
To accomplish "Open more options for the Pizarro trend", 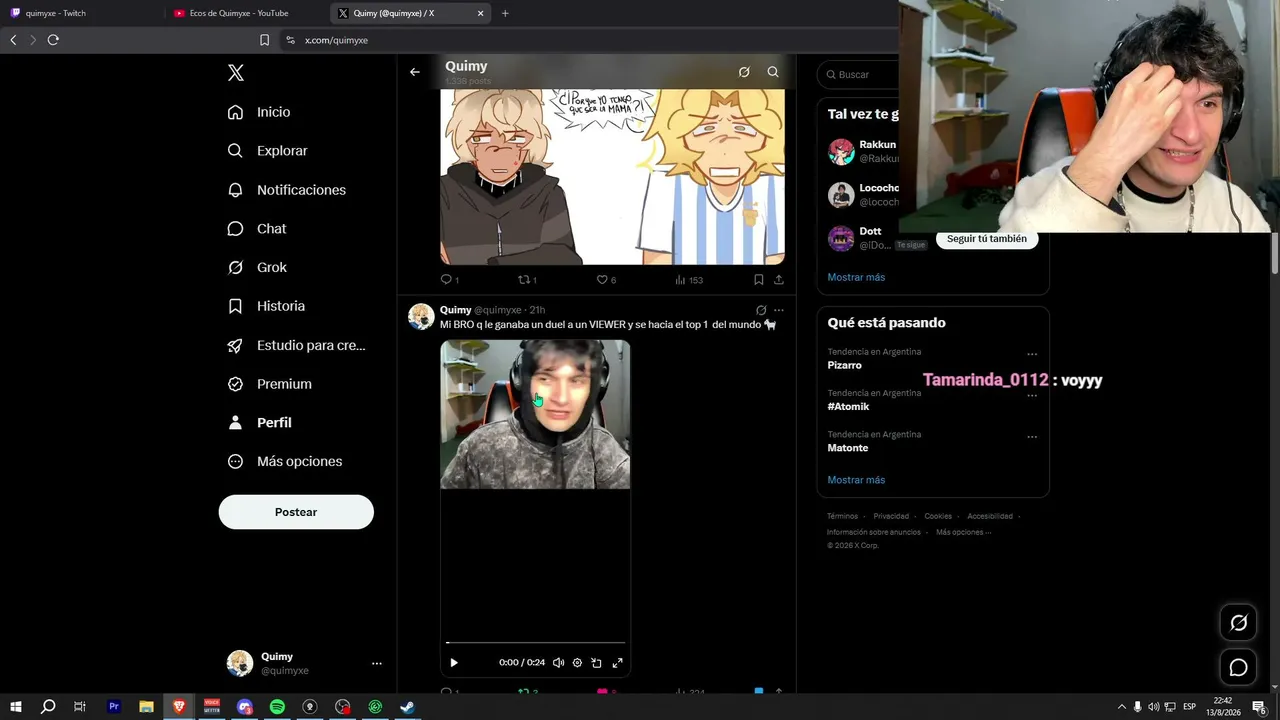I will [1032, 354].
